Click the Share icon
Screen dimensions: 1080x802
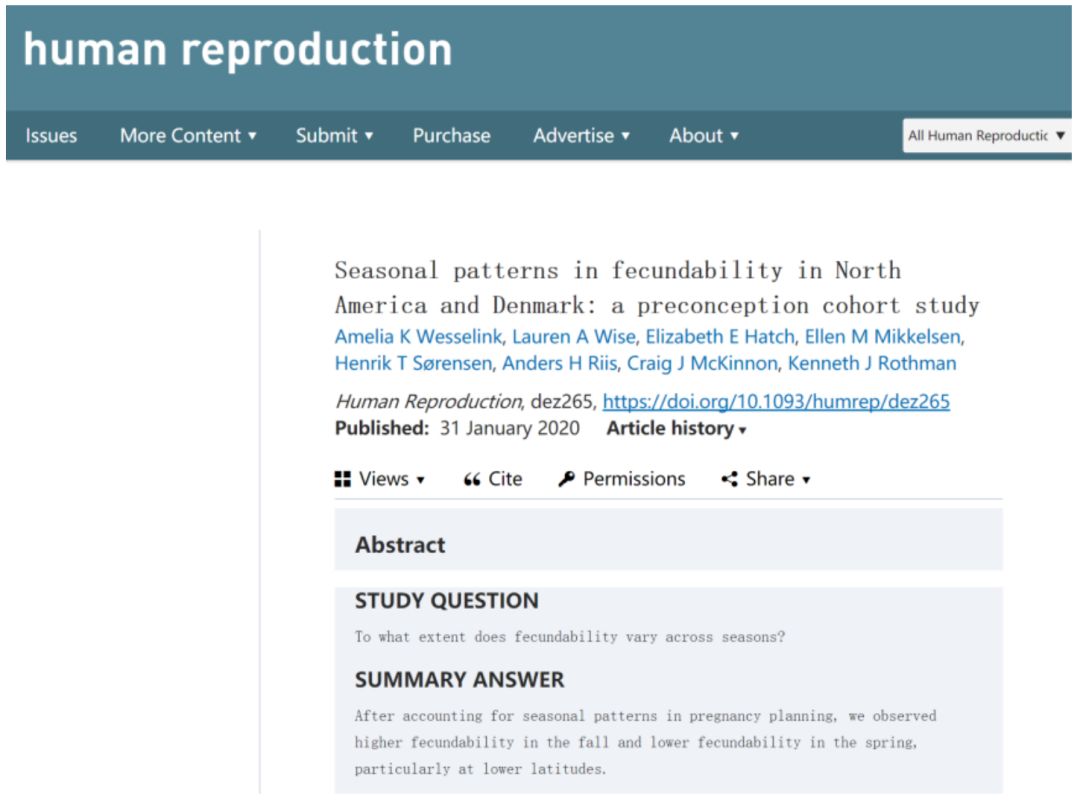(729, 479)
